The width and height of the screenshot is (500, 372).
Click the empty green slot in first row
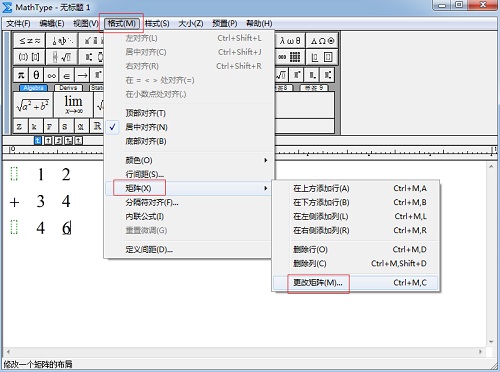click(x=14, y=174)
